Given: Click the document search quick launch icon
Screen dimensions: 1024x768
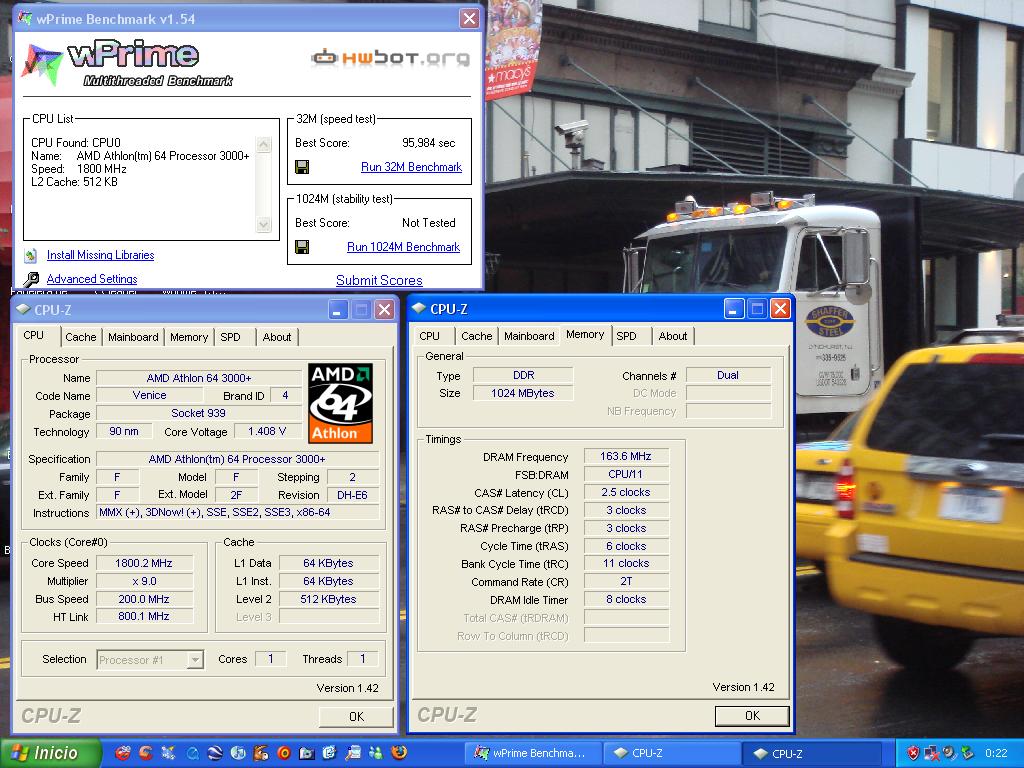Looking at the screenshot, I should [353, 753].
